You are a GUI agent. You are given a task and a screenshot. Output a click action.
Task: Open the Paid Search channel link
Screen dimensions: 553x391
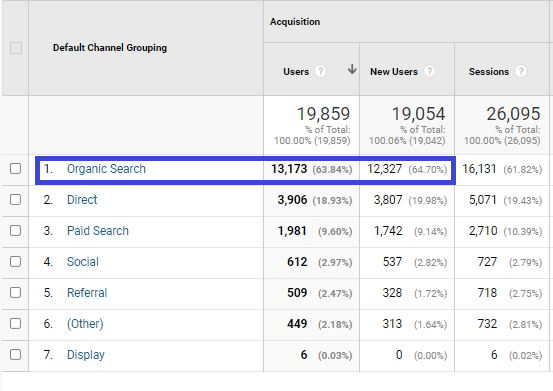(98, 231)
